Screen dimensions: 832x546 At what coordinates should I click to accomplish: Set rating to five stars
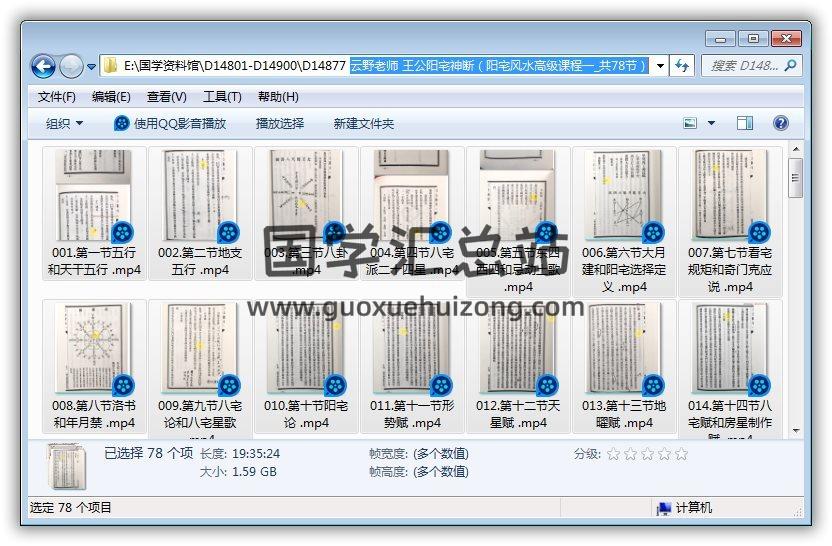(681, 454)
